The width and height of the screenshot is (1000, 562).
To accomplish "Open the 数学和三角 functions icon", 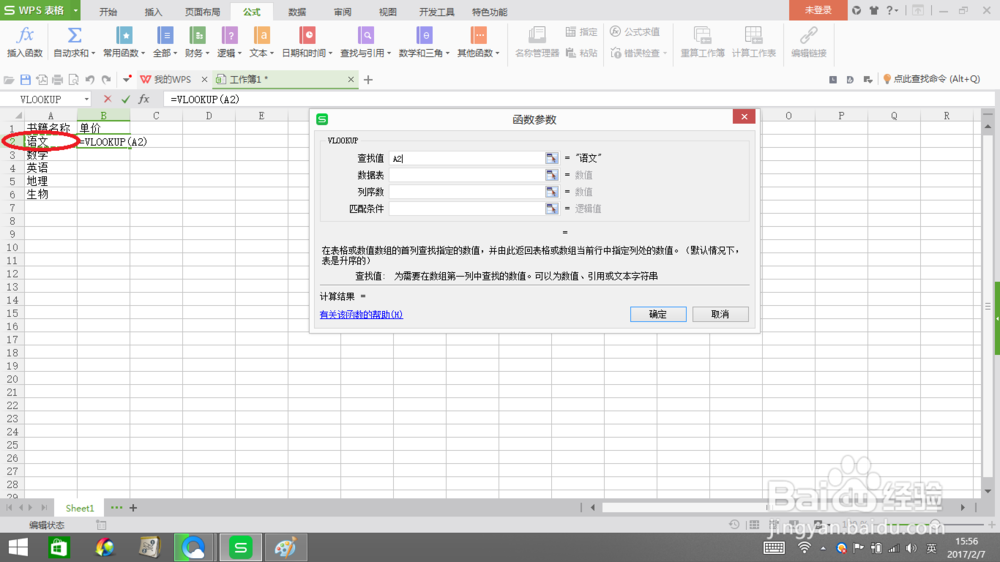I will 424,35.
